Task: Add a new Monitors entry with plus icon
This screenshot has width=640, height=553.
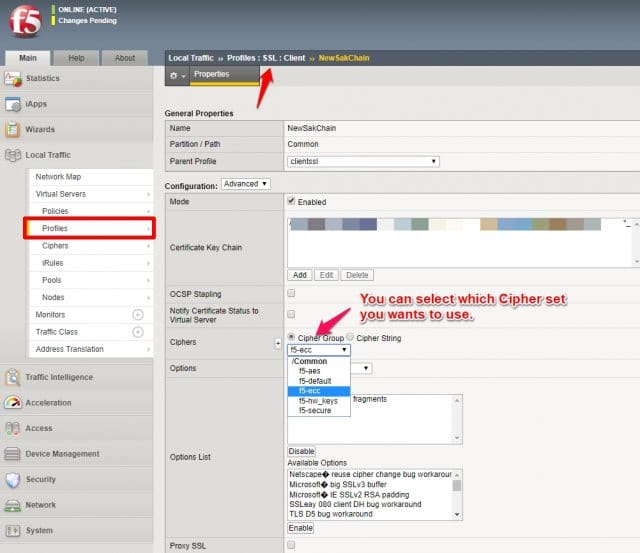Action: [x=138, y=315]
